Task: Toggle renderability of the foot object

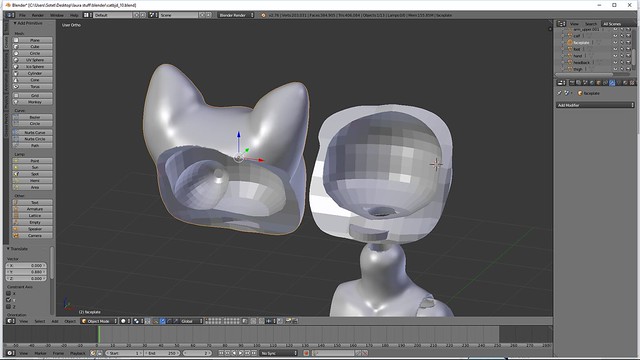Action: pyautogui.click(x=629, y=49)
